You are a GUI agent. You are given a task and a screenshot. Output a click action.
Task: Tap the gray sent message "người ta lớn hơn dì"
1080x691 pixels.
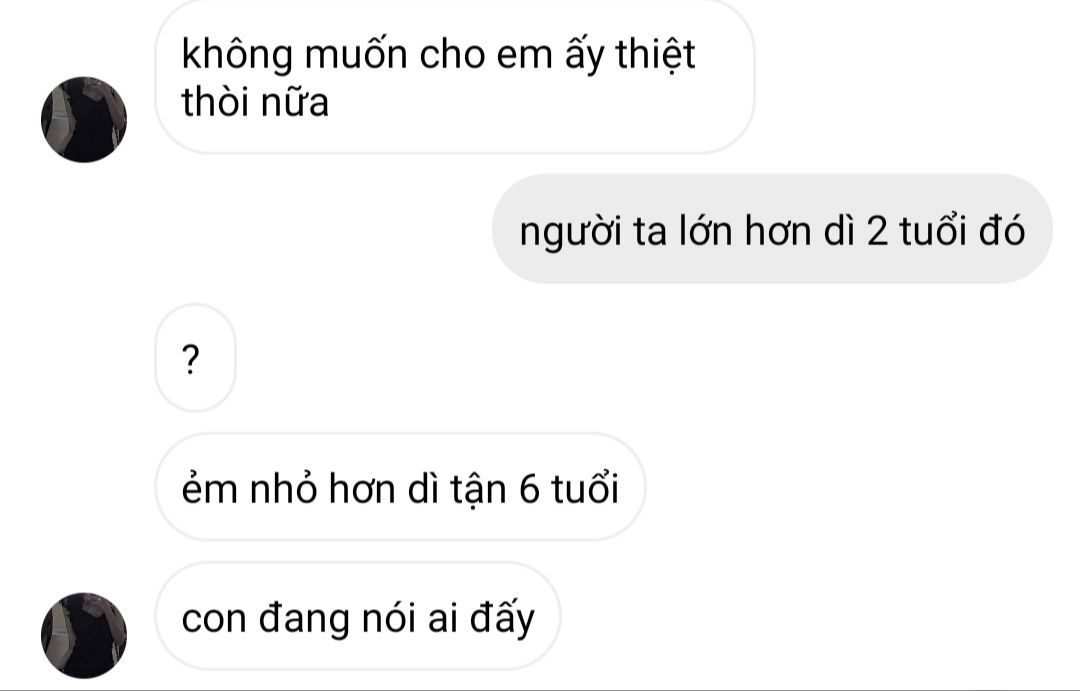coord(772,229)
